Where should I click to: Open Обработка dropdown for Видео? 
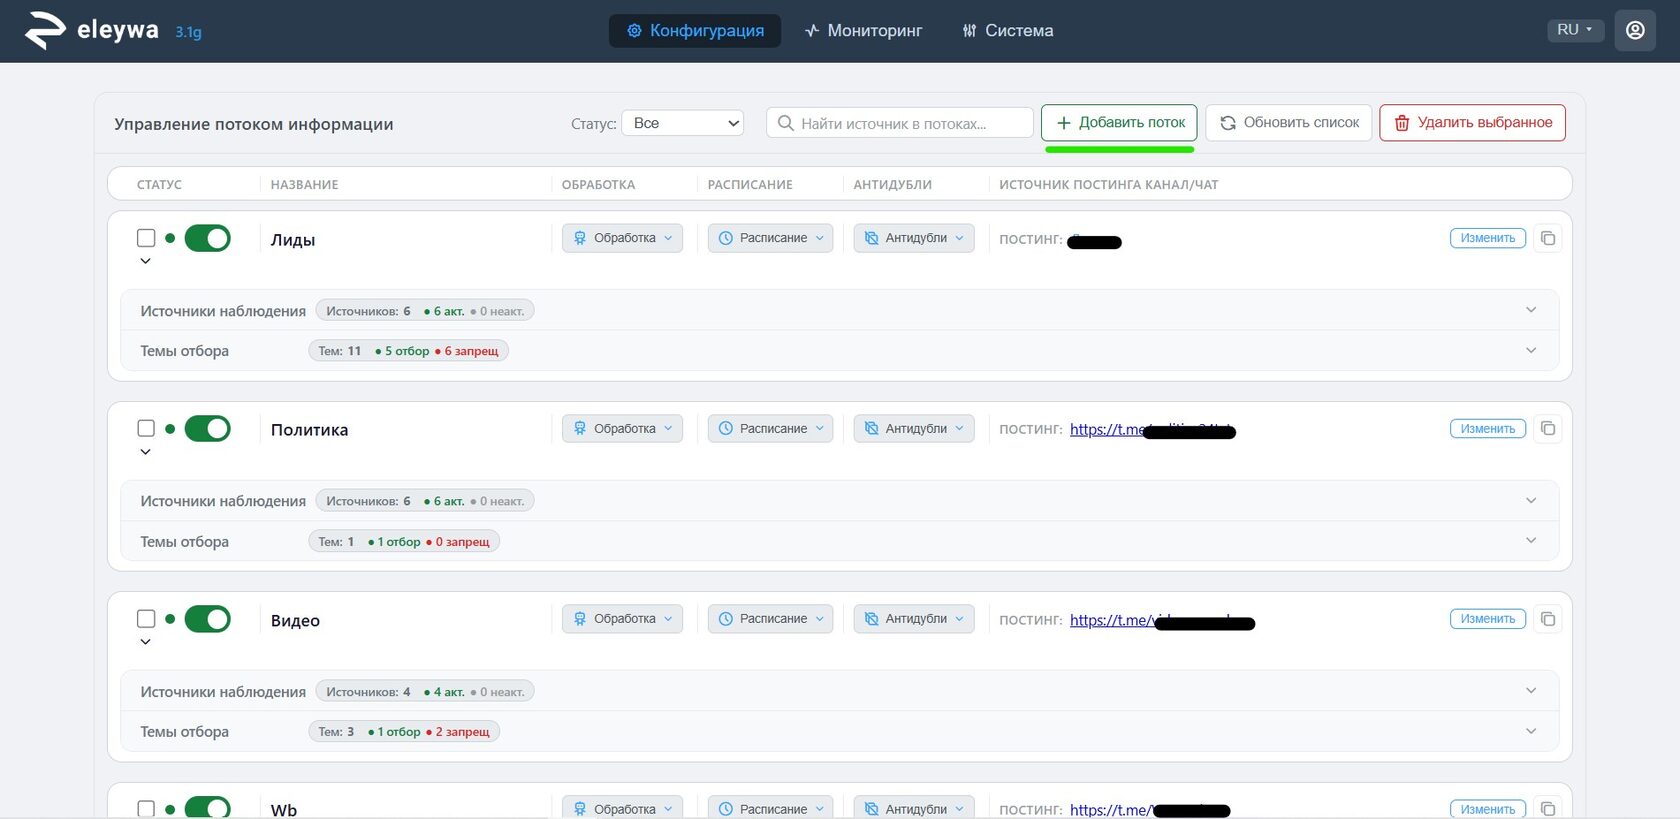[623, 619]
